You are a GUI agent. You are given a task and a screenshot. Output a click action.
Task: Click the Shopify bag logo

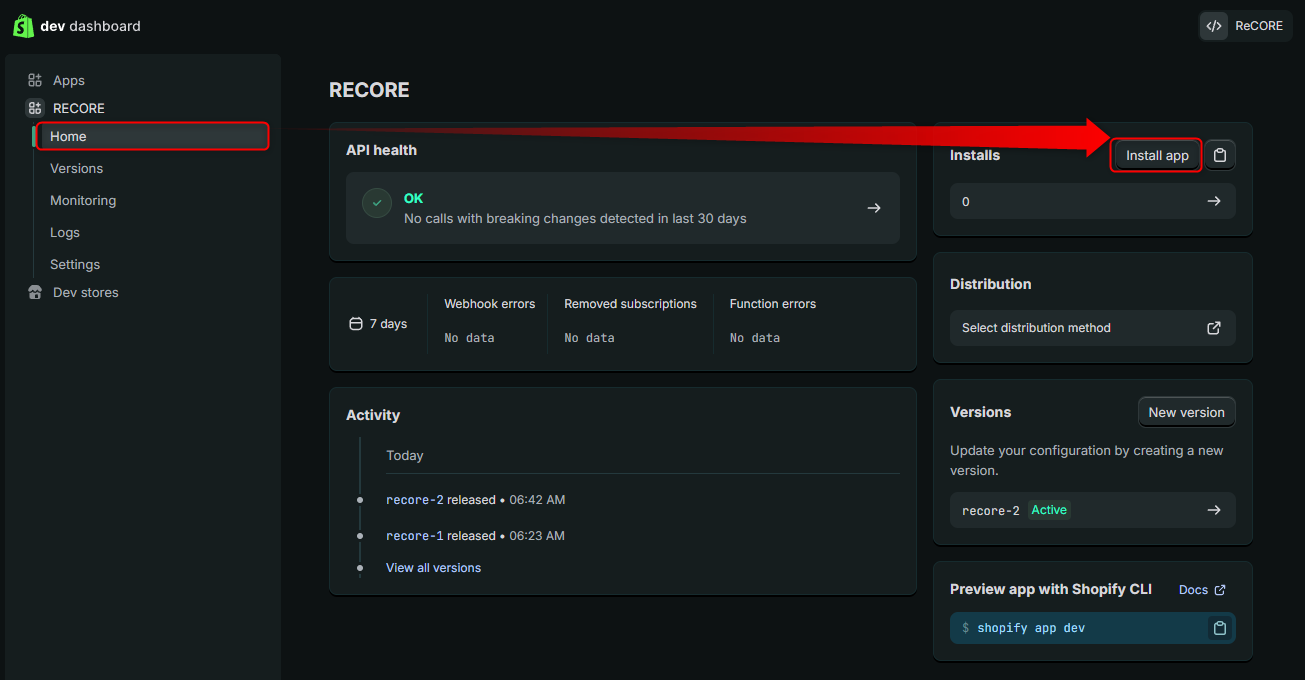click(x=23, y=26)
